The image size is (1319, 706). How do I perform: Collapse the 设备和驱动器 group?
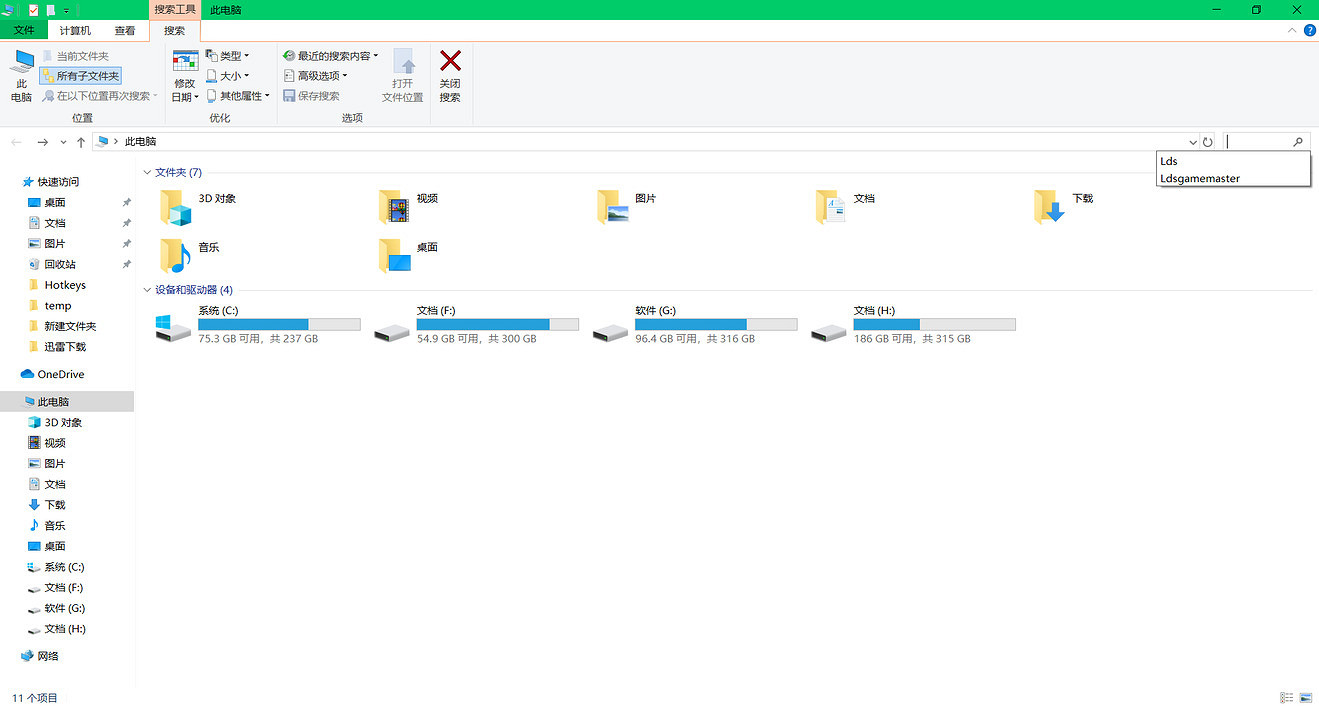(148, 290)
